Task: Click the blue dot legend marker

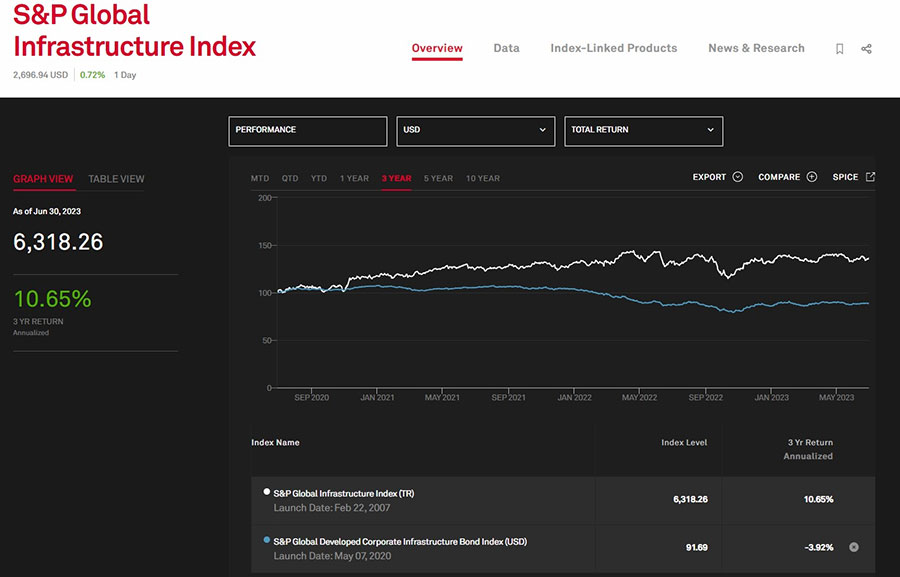Action: (266, 540)
